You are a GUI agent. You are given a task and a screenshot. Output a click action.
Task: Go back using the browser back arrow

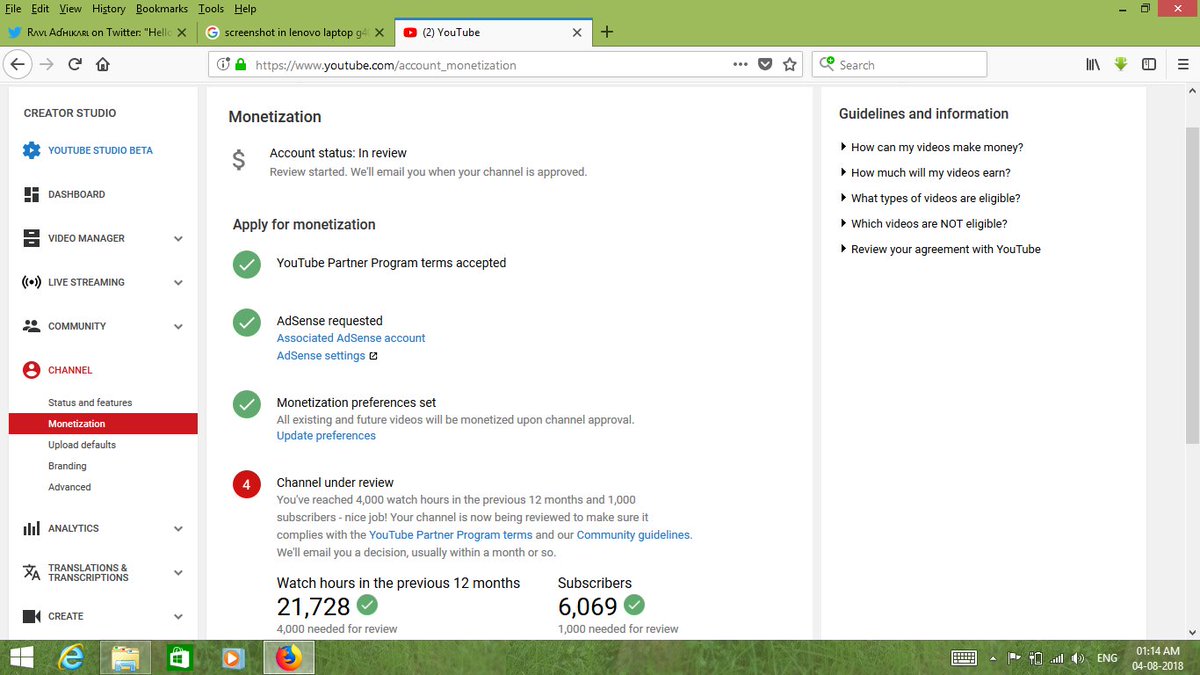[x=17, y=64]
